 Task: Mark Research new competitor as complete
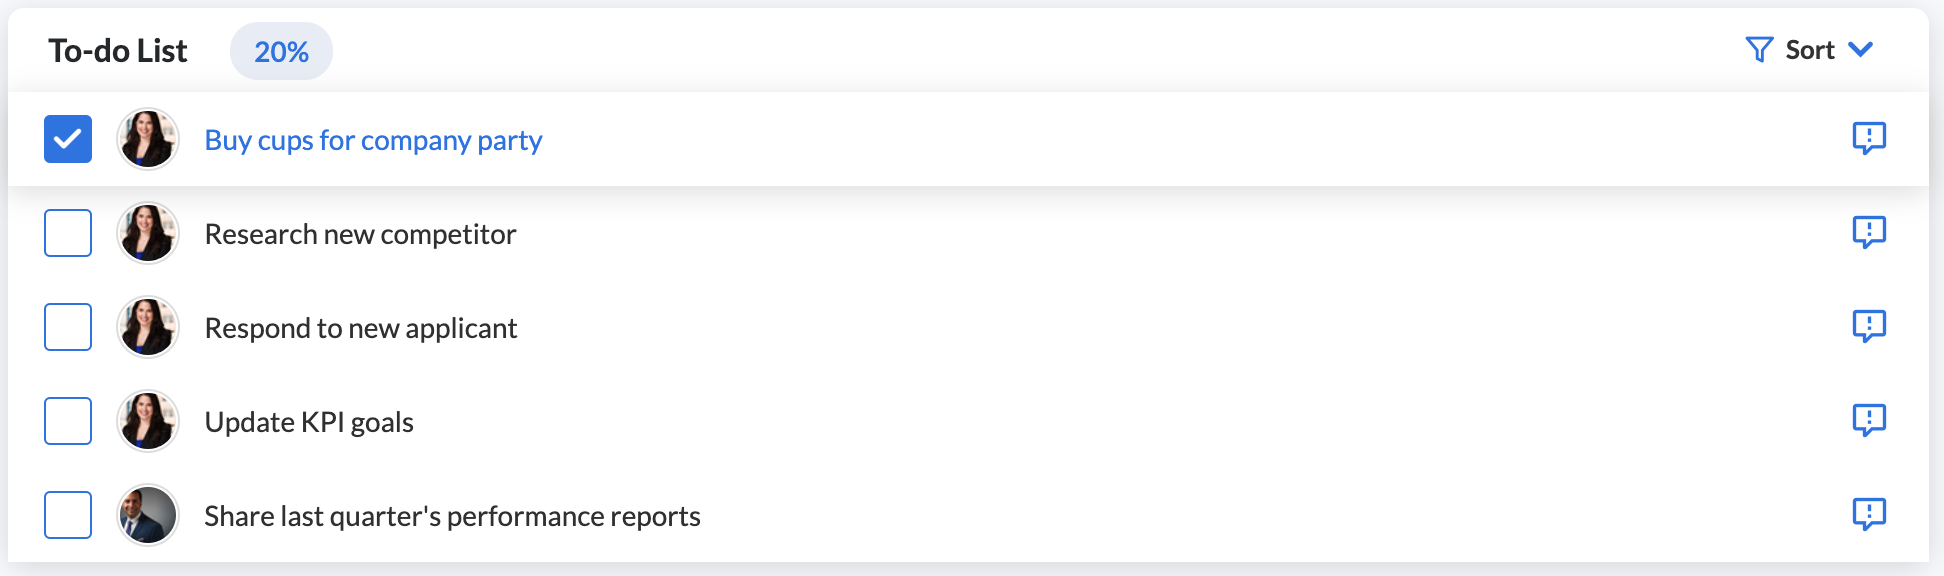(67, 232)
